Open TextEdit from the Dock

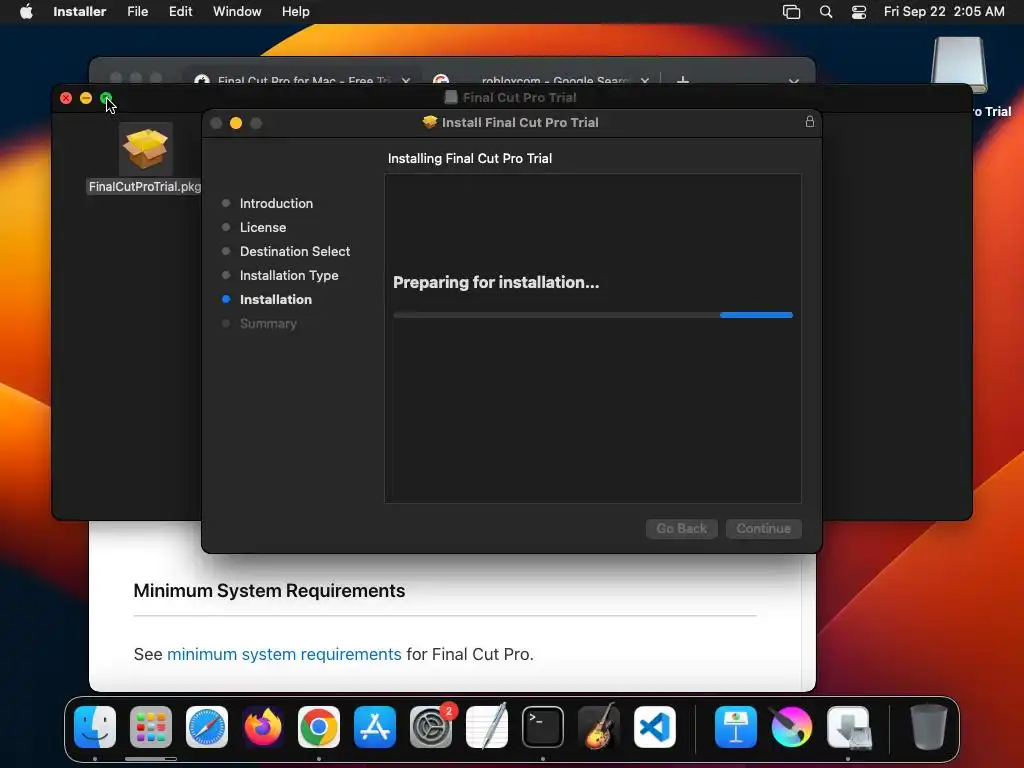[x=487, y=727]
